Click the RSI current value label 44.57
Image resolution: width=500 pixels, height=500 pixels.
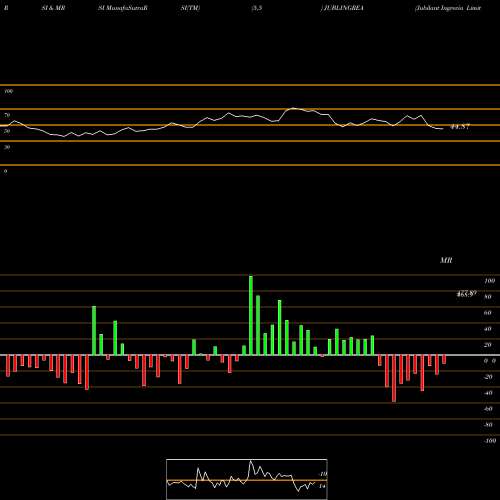click(x=460, y=127)
